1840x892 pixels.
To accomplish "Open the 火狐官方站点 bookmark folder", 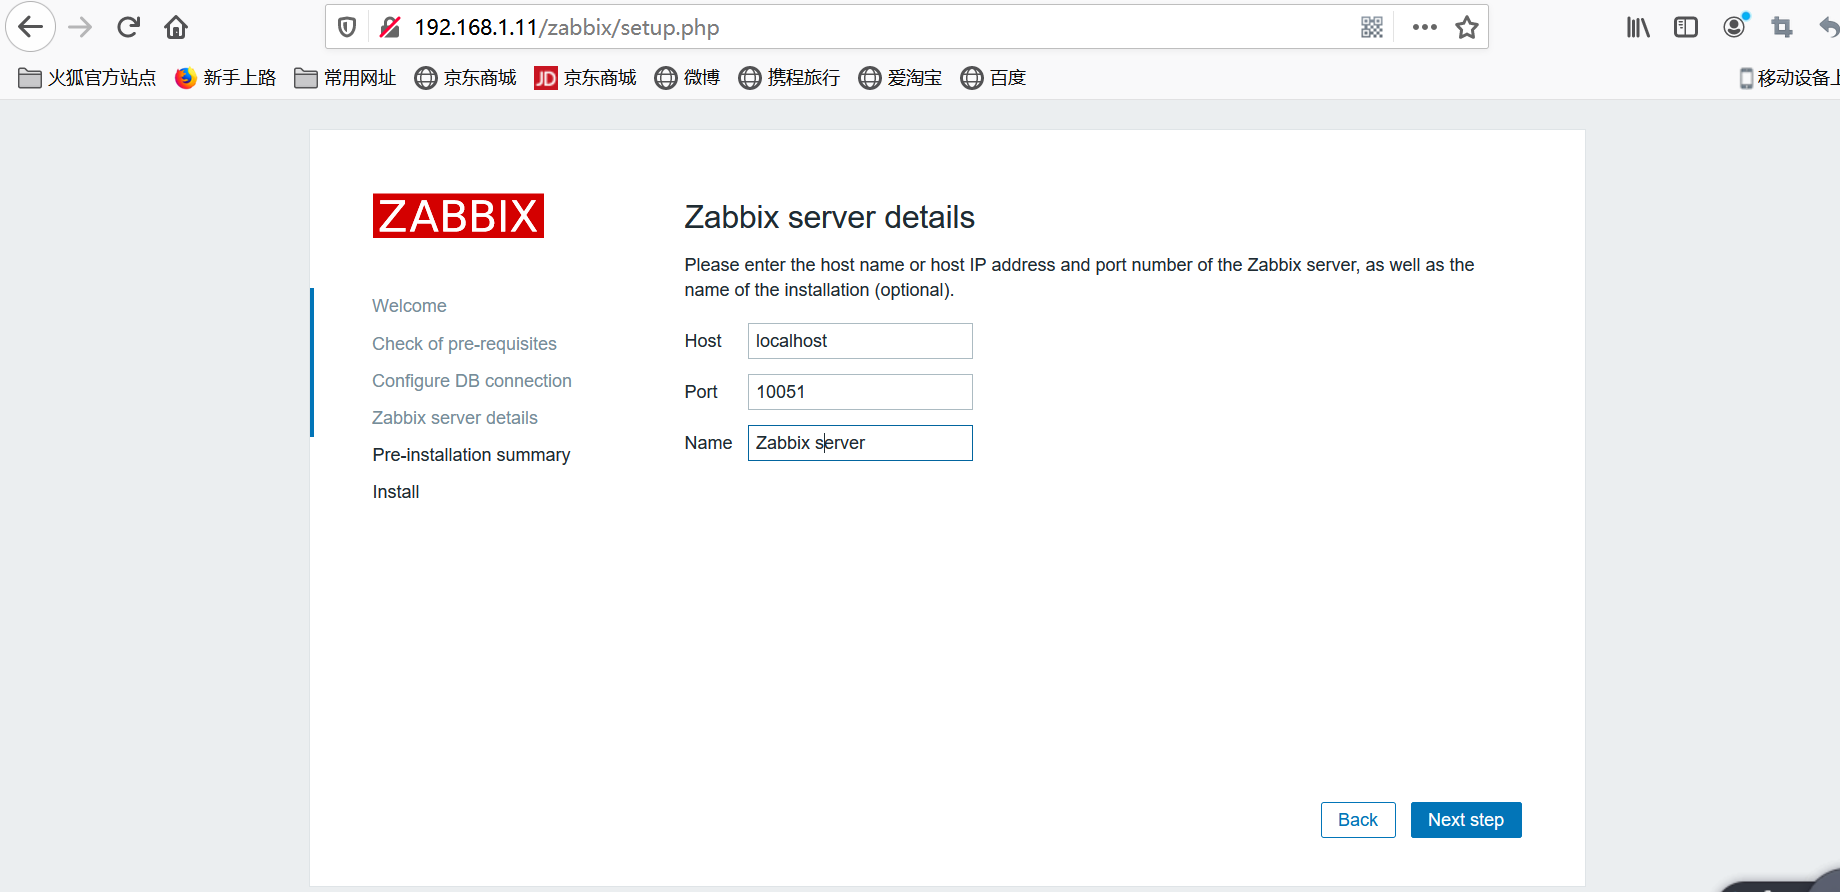I will tap(87, 78).
